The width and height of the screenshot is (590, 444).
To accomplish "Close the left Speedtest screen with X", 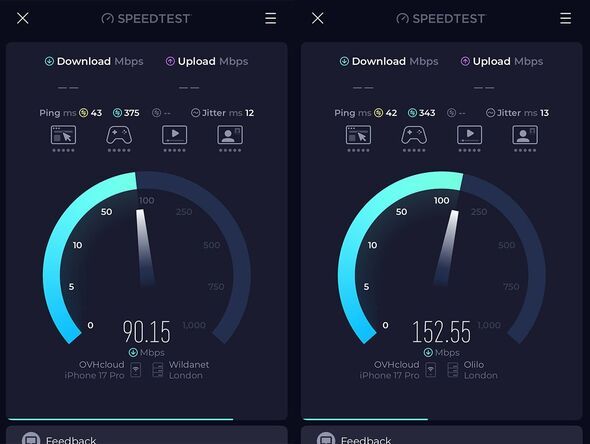I will pyautogui.click(x=23, y=18).
